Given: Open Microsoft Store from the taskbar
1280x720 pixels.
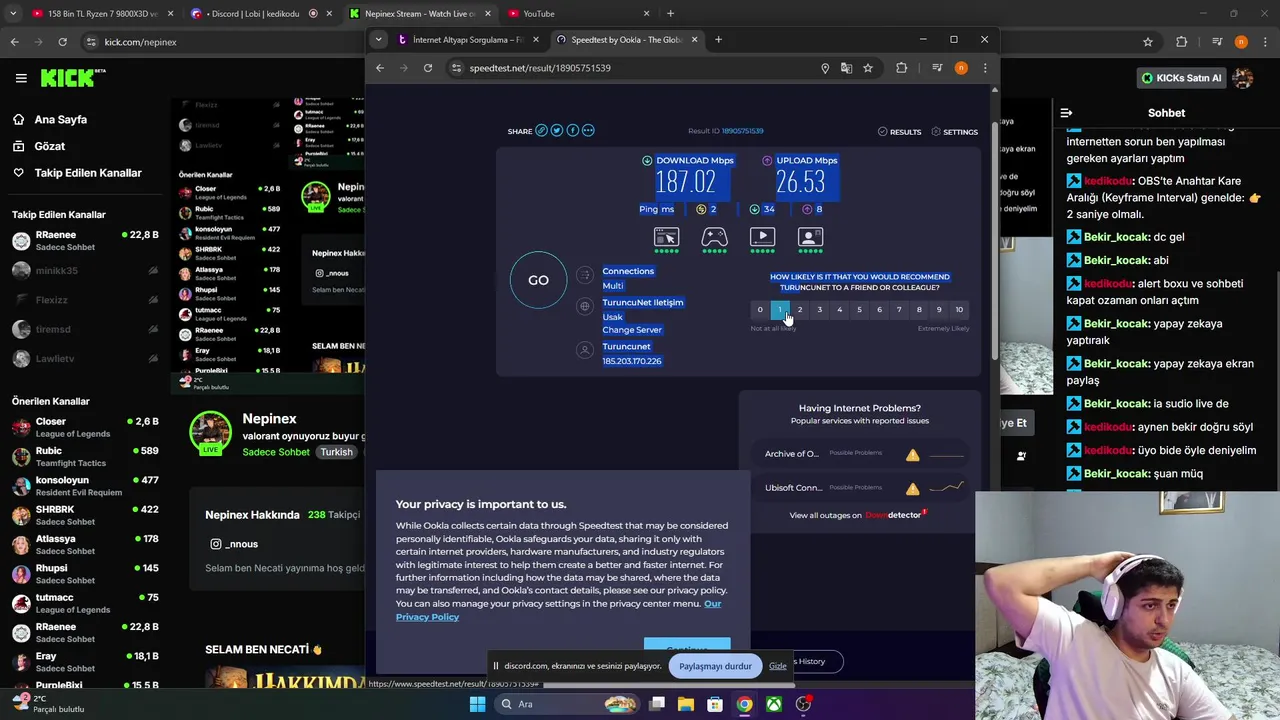Looking at the screenshot, I should click(x=715, y=704).
